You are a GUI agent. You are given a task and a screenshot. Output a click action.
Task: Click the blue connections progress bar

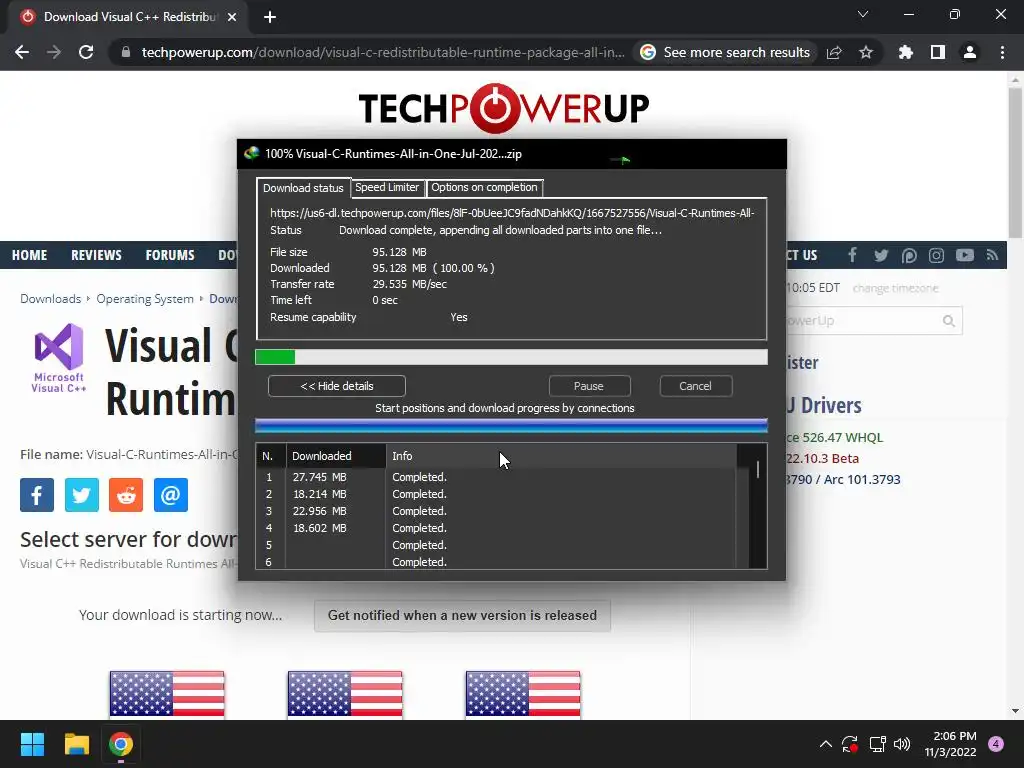pos(511,426)
